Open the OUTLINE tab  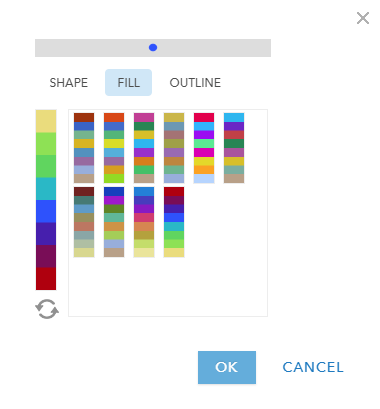pyautogui.click(x=195, y=83)
